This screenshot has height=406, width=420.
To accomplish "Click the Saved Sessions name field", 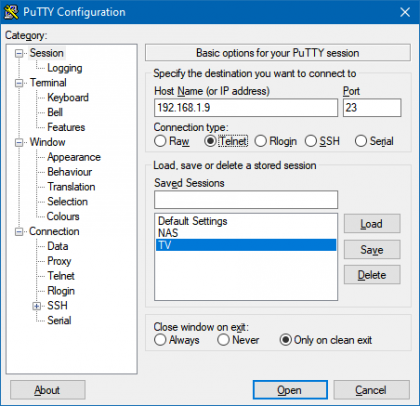I will (246, 199).
